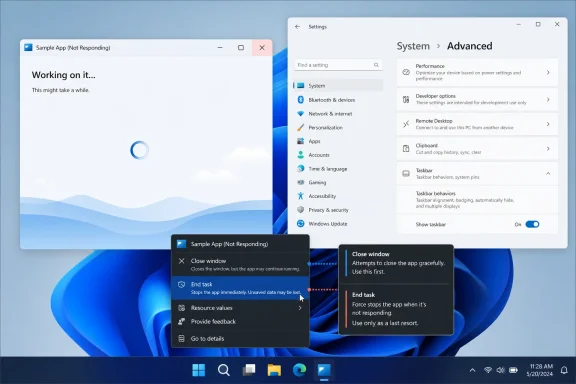Image resolution: width=576 pixels, height=384 pixels.
Task: Click the Provide feedback icon
Action: [181, 322]
